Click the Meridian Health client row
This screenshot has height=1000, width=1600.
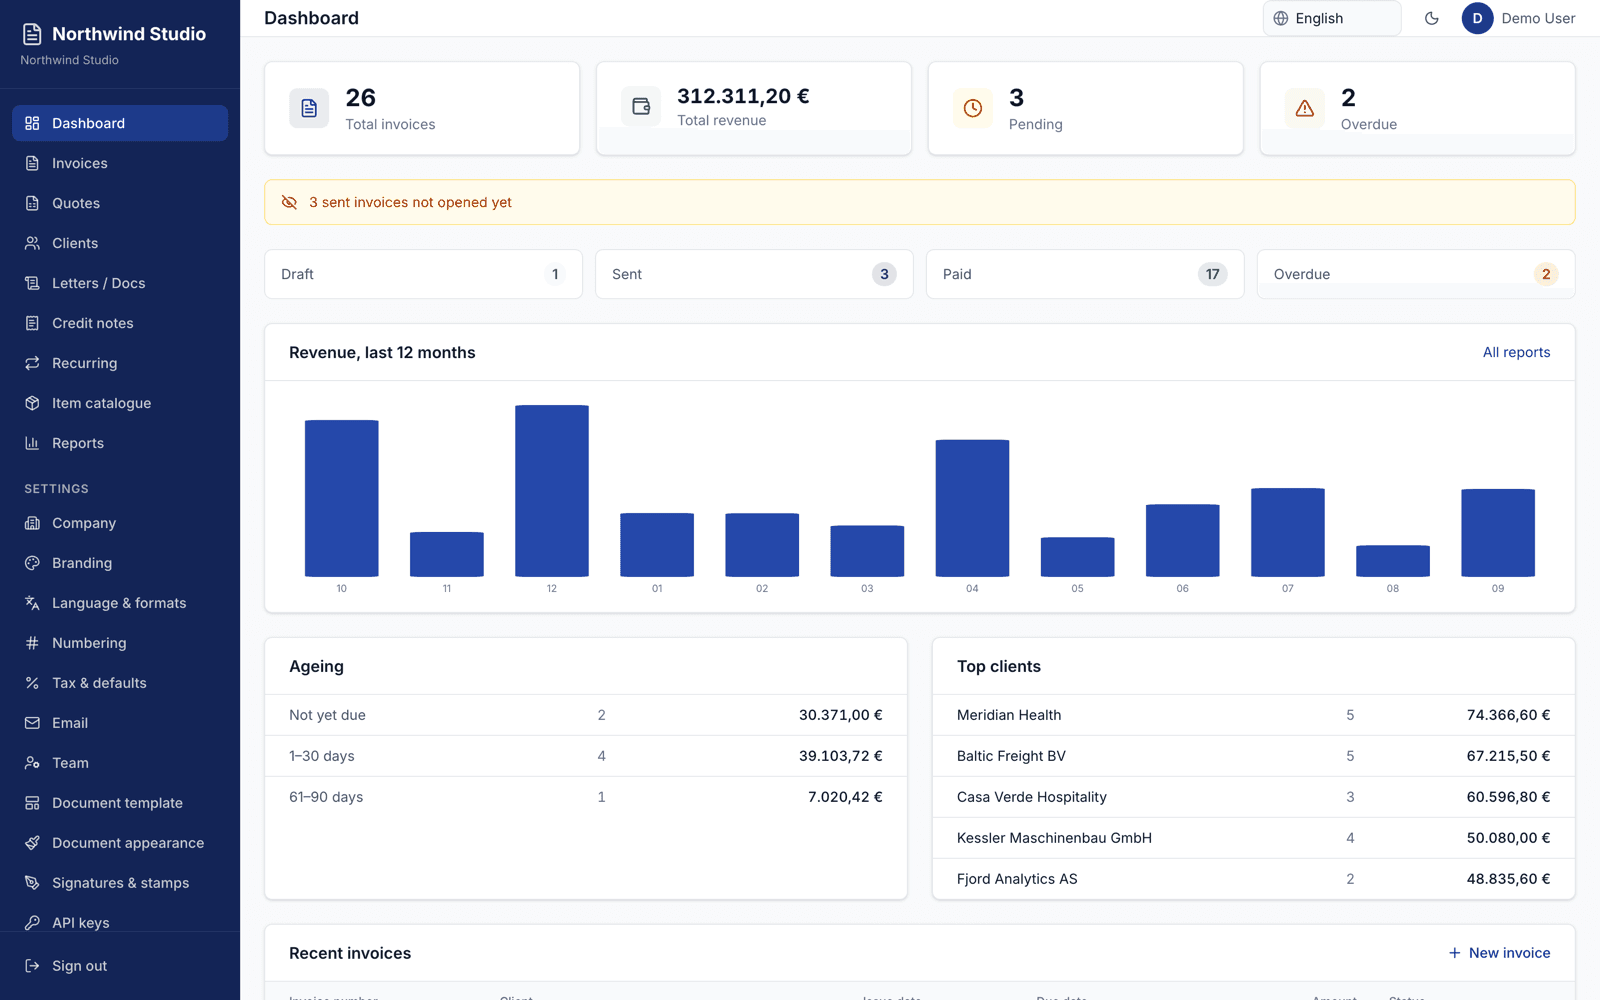click(1254, 715)
